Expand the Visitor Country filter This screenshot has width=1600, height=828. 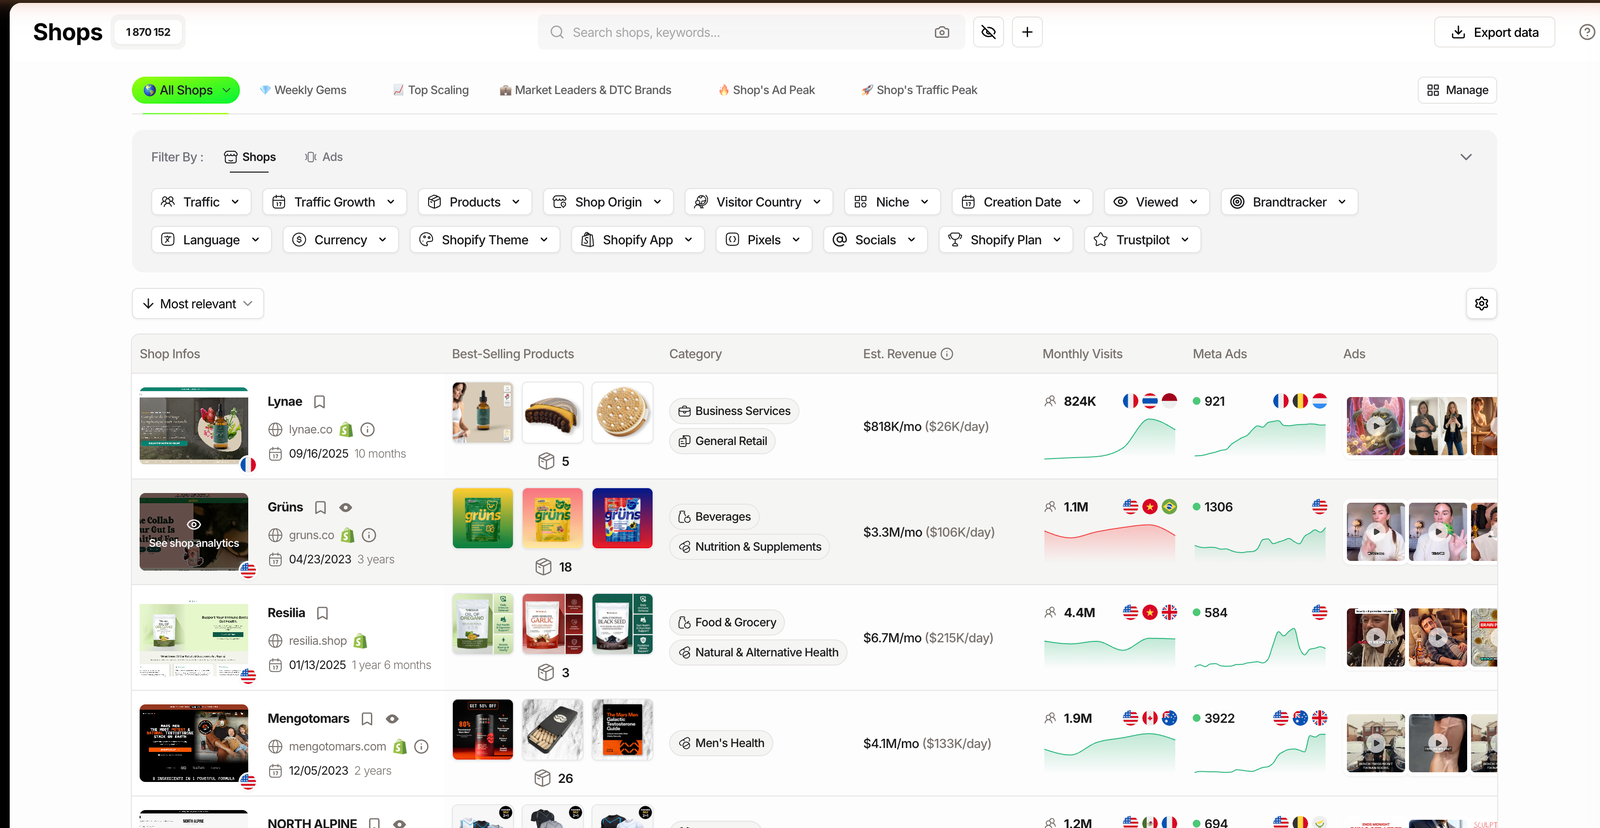coord(759,202)
